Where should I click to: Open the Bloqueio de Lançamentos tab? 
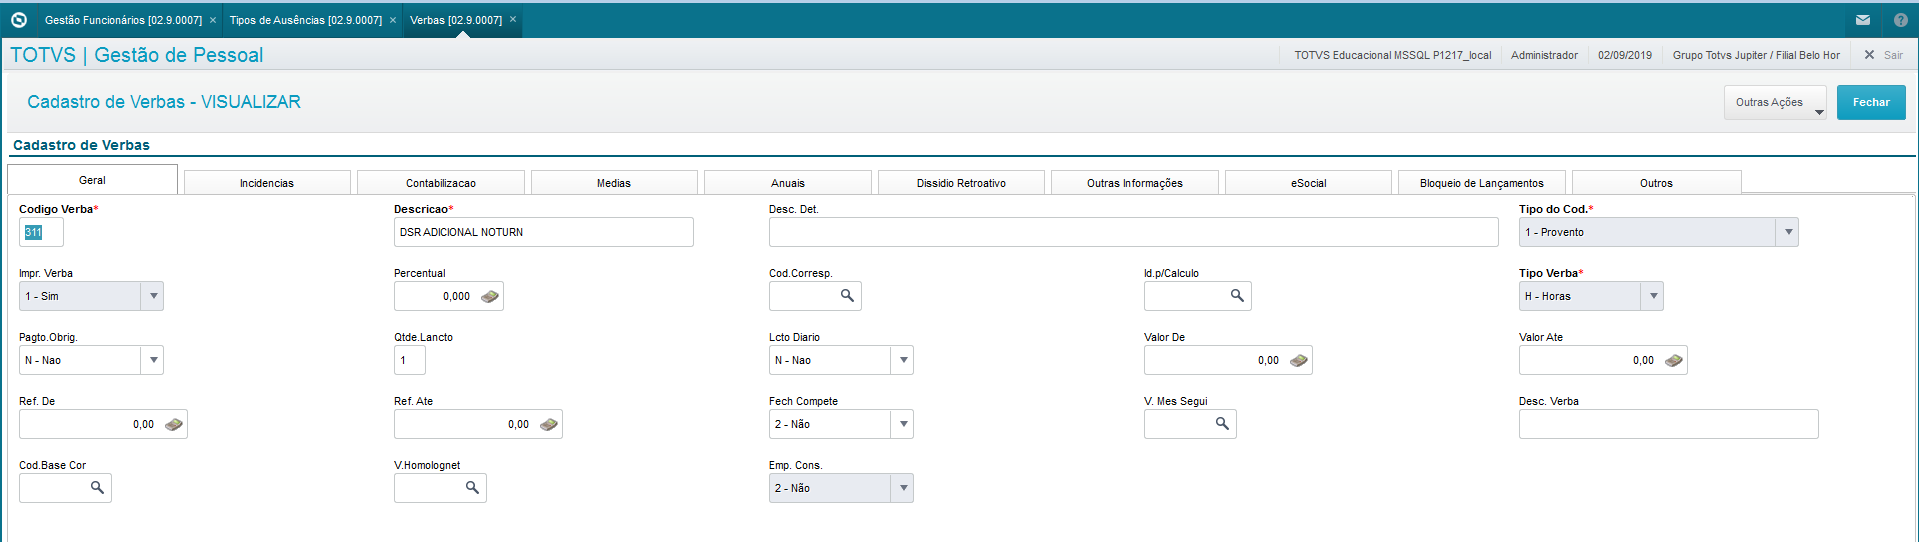(x=1482, y=183)
